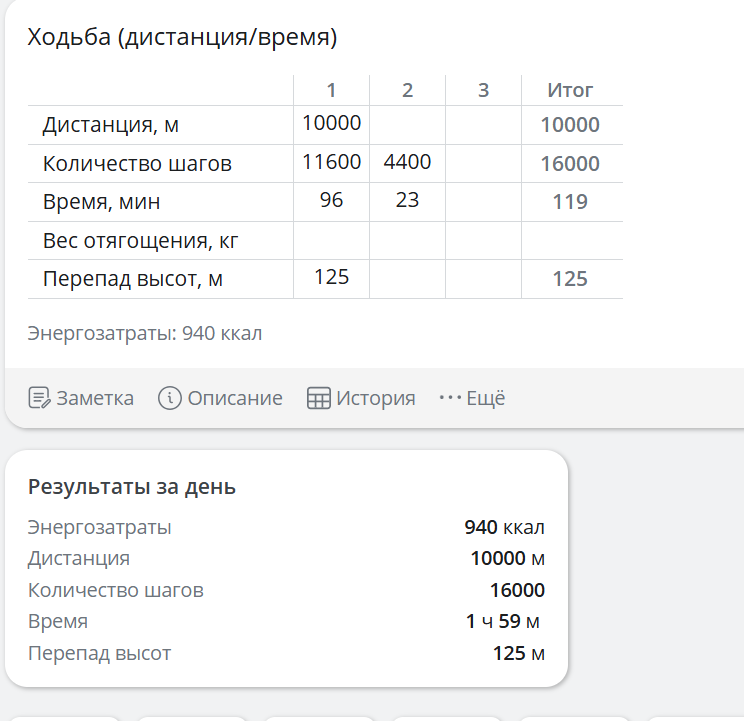
Task: Click the 16000 daily steps value
Action: (x=517, y=591)
